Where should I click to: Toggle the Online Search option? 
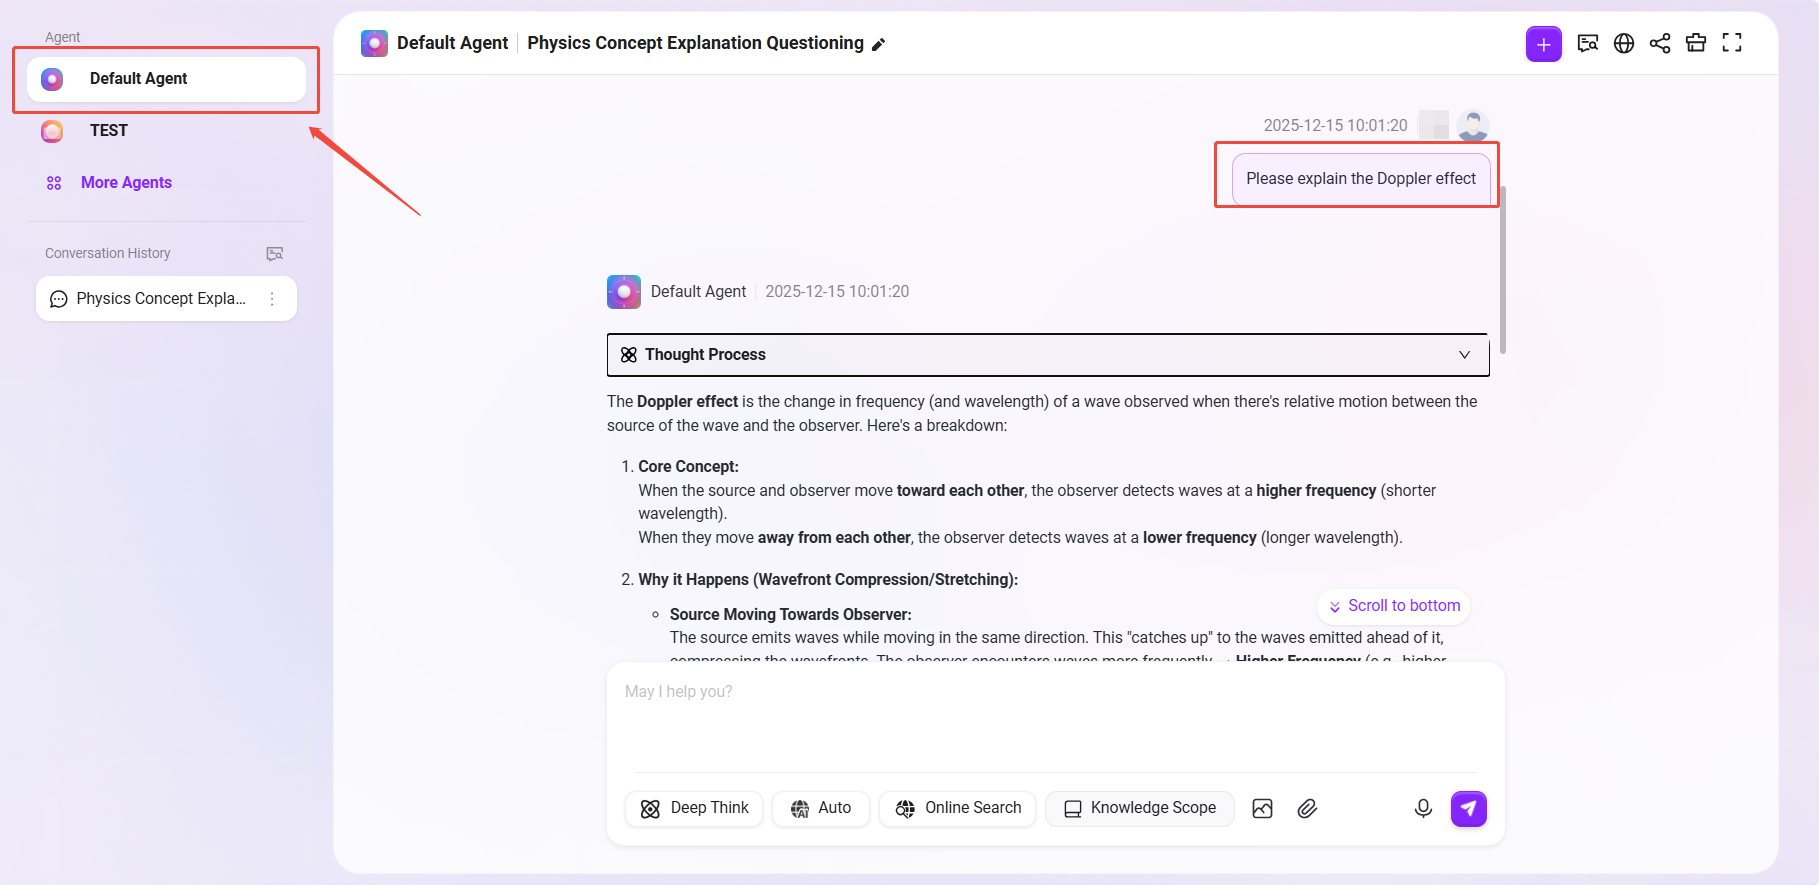tap(957, 808)
